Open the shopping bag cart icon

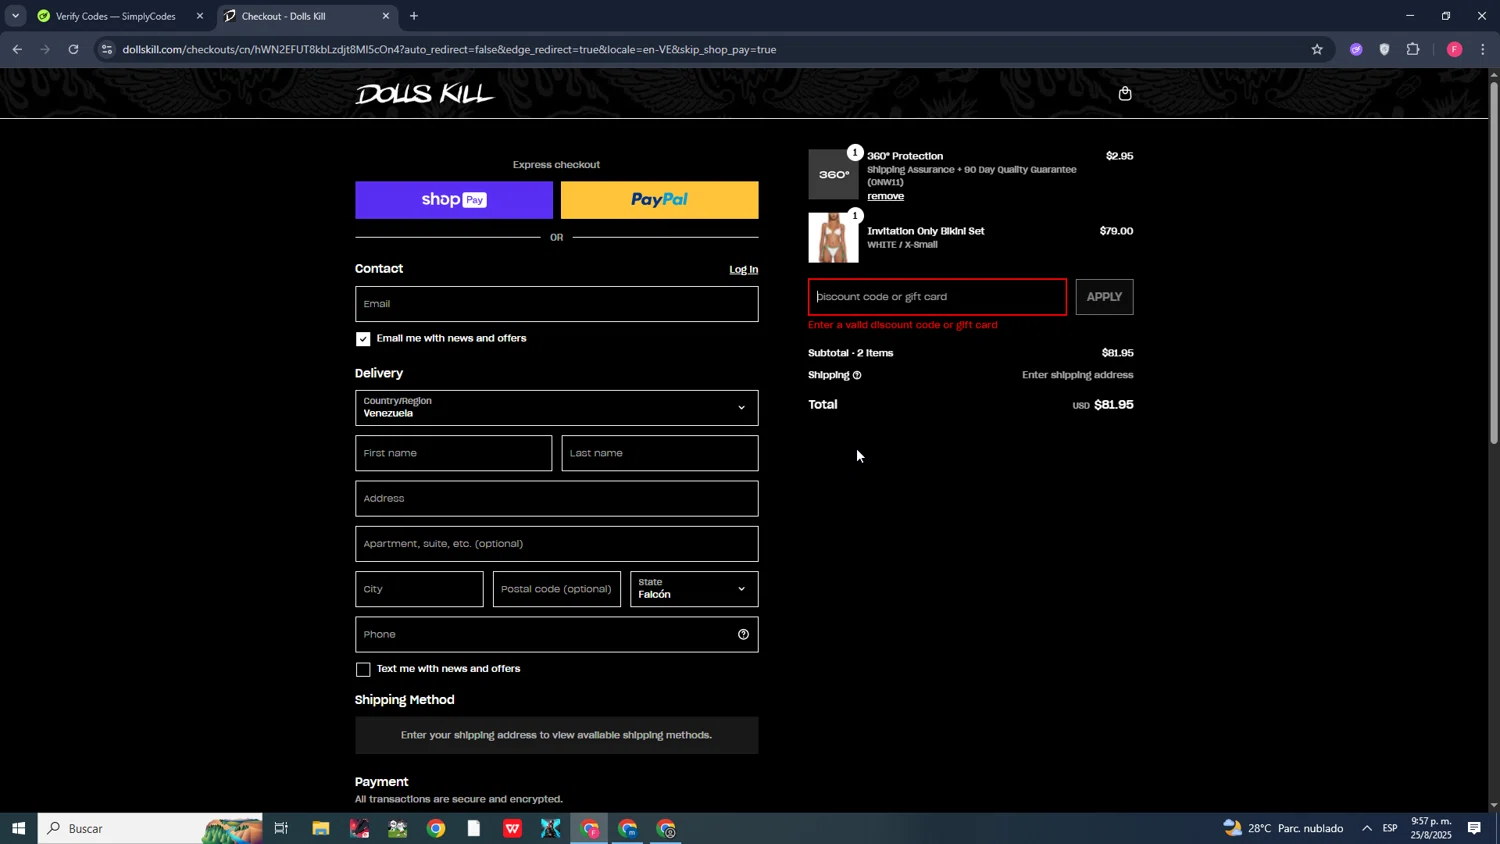pos(1125,94)
